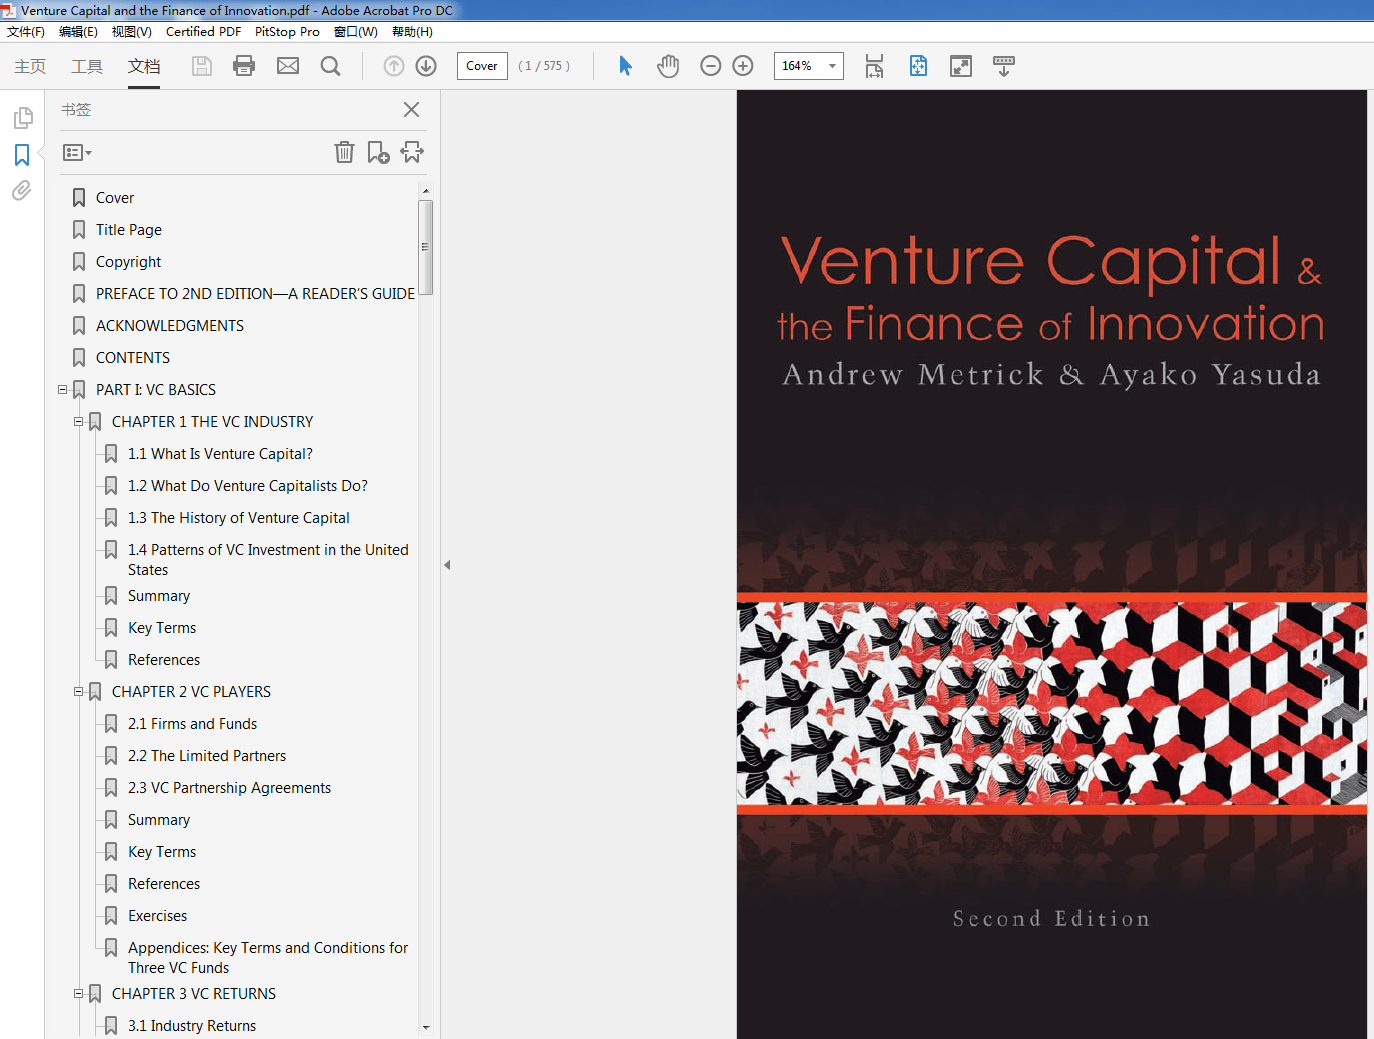This screenshot has height=1039, width=1374.
Task: Open the Copyright bookmark
Action: point(128,262)
